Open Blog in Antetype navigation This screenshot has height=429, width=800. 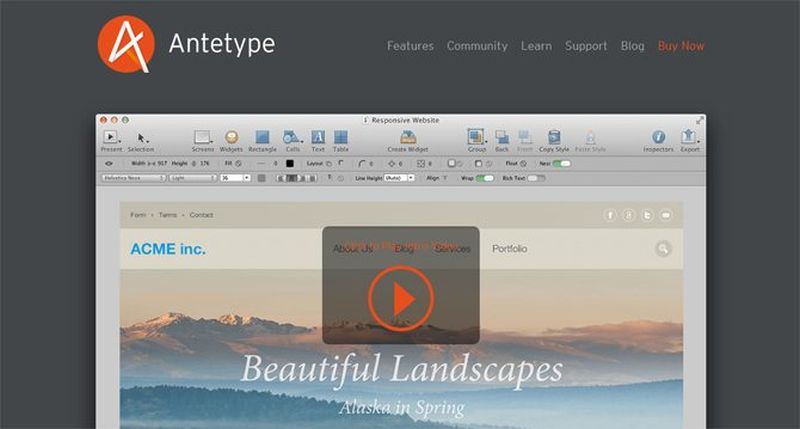point(632,46)
